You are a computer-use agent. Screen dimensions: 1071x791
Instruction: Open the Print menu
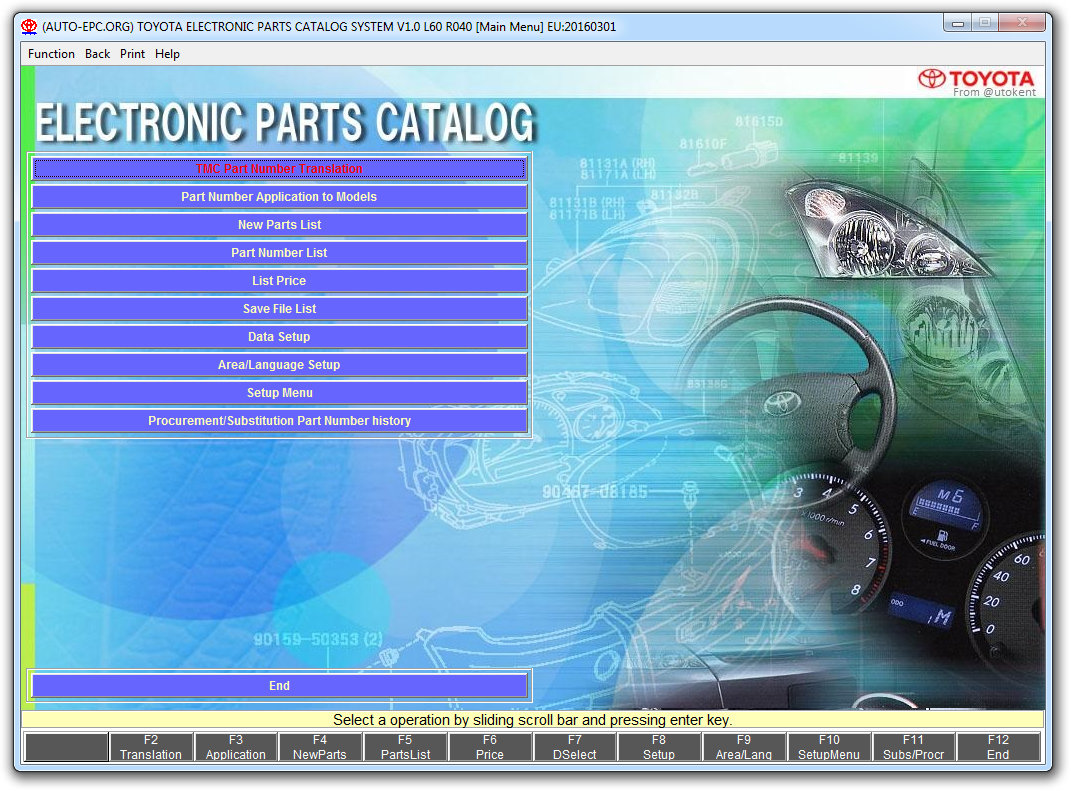pyautogui.click(x=133, y=54)
